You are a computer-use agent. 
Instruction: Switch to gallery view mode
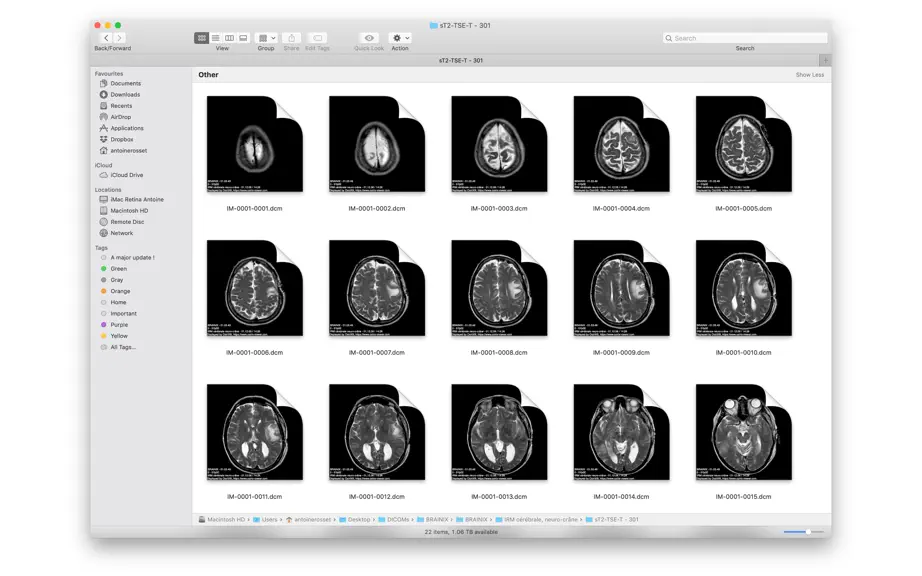[243, 38]
